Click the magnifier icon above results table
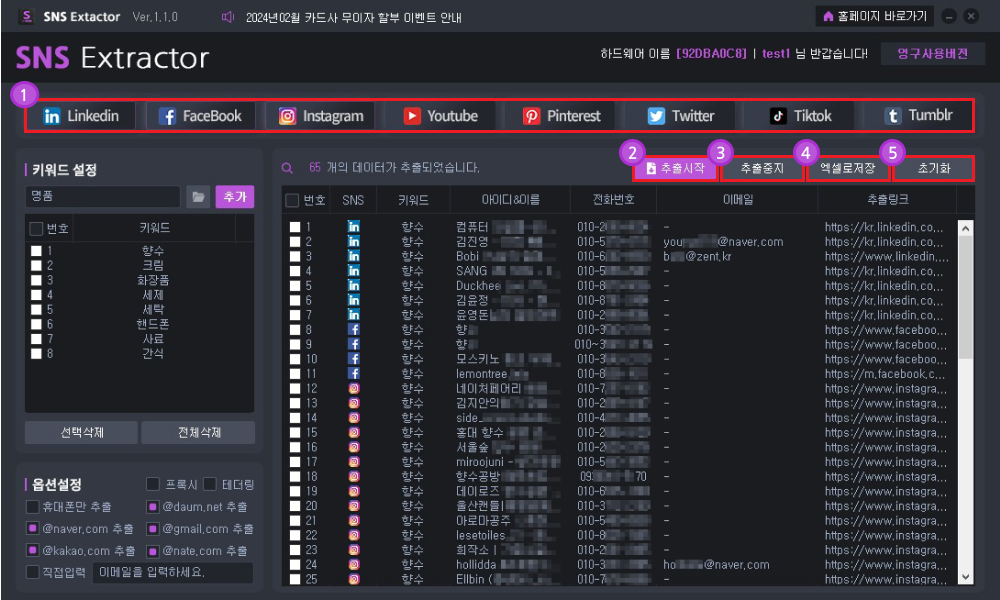The image size is (1000, 600). (x=288, y=168)
